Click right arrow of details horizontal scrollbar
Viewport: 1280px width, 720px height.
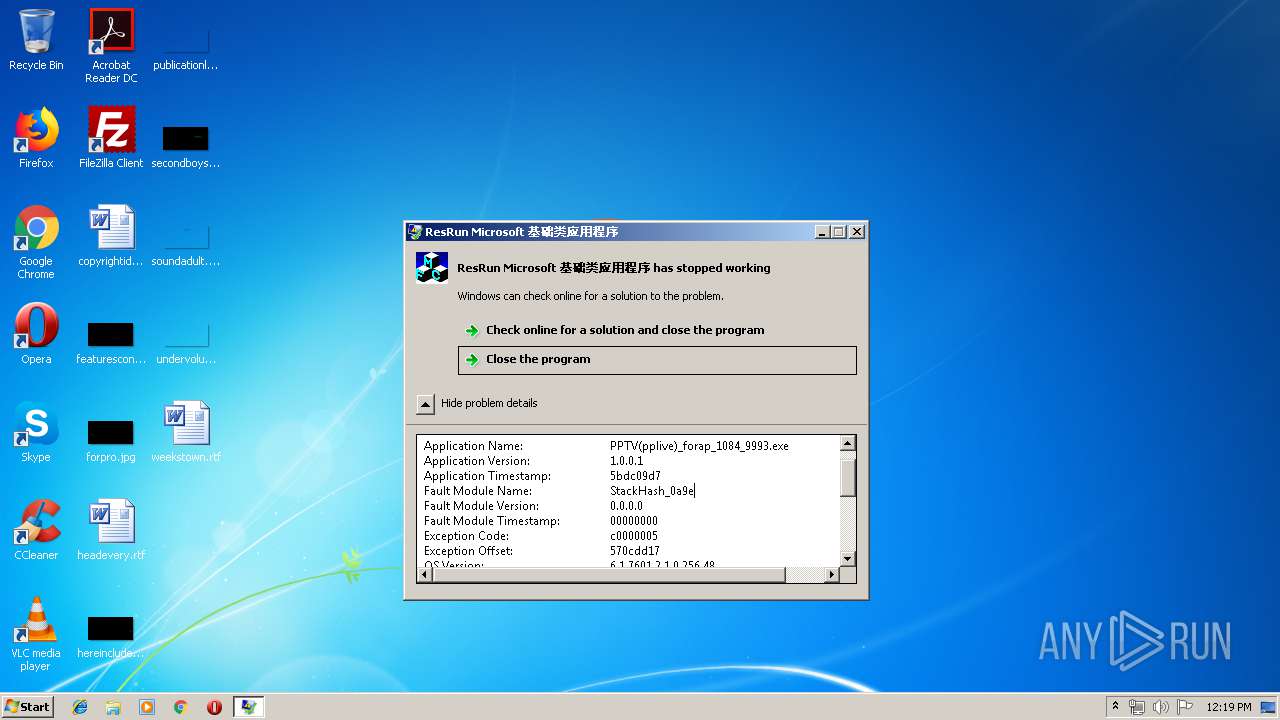pos(831,575)
